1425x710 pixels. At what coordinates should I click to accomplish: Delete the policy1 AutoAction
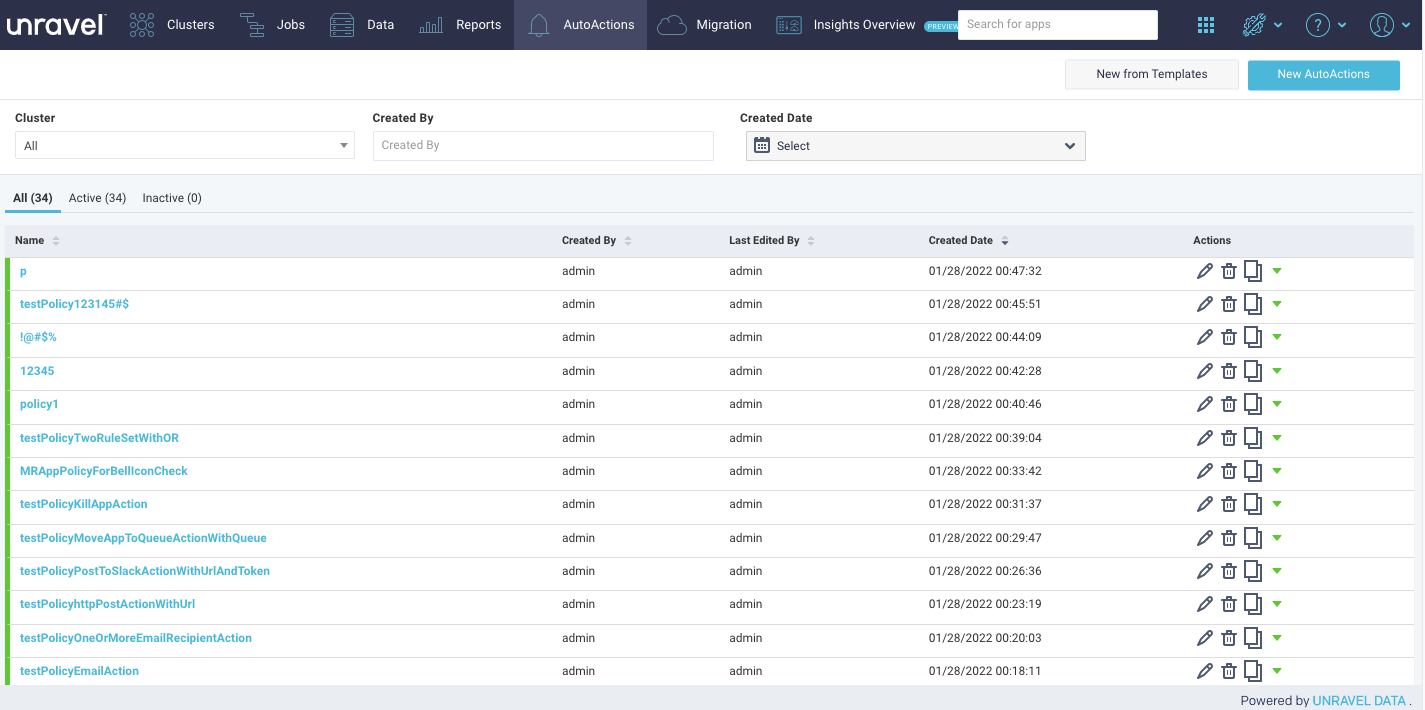(1229, 404)
